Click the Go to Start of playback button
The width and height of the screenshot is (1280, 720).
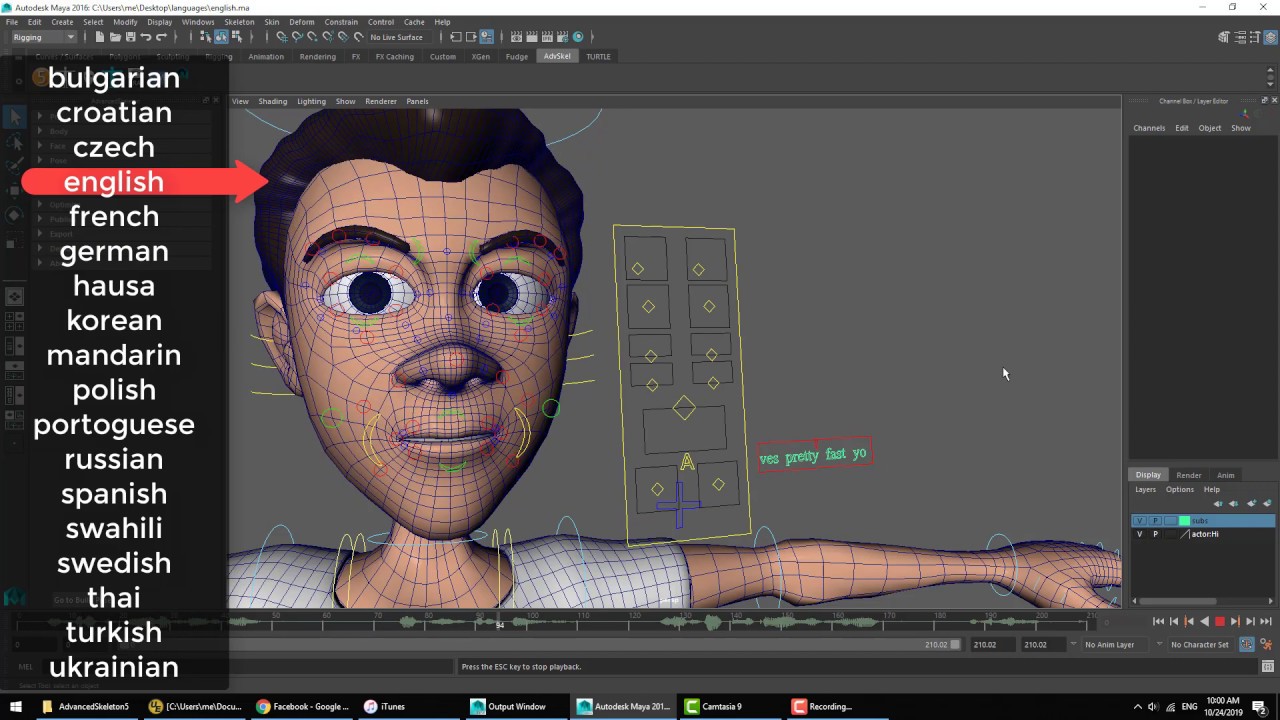(1158, 622)
